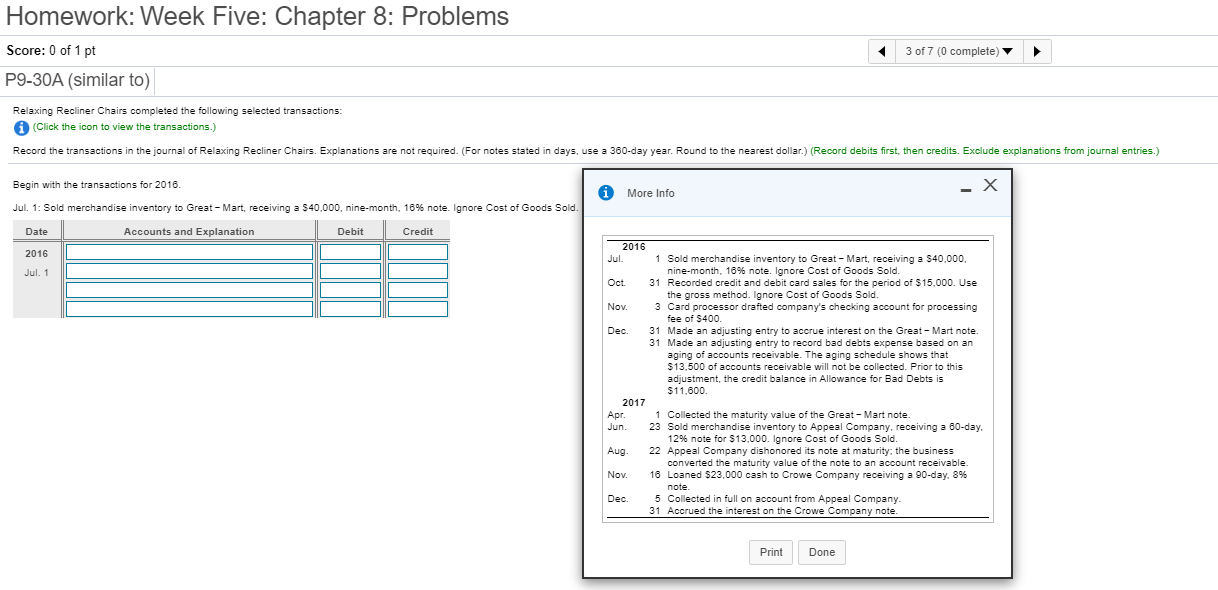Select the Homework: Week Five page heading
The width and height of the screenshot is (1218, 590).
point(258,17)
